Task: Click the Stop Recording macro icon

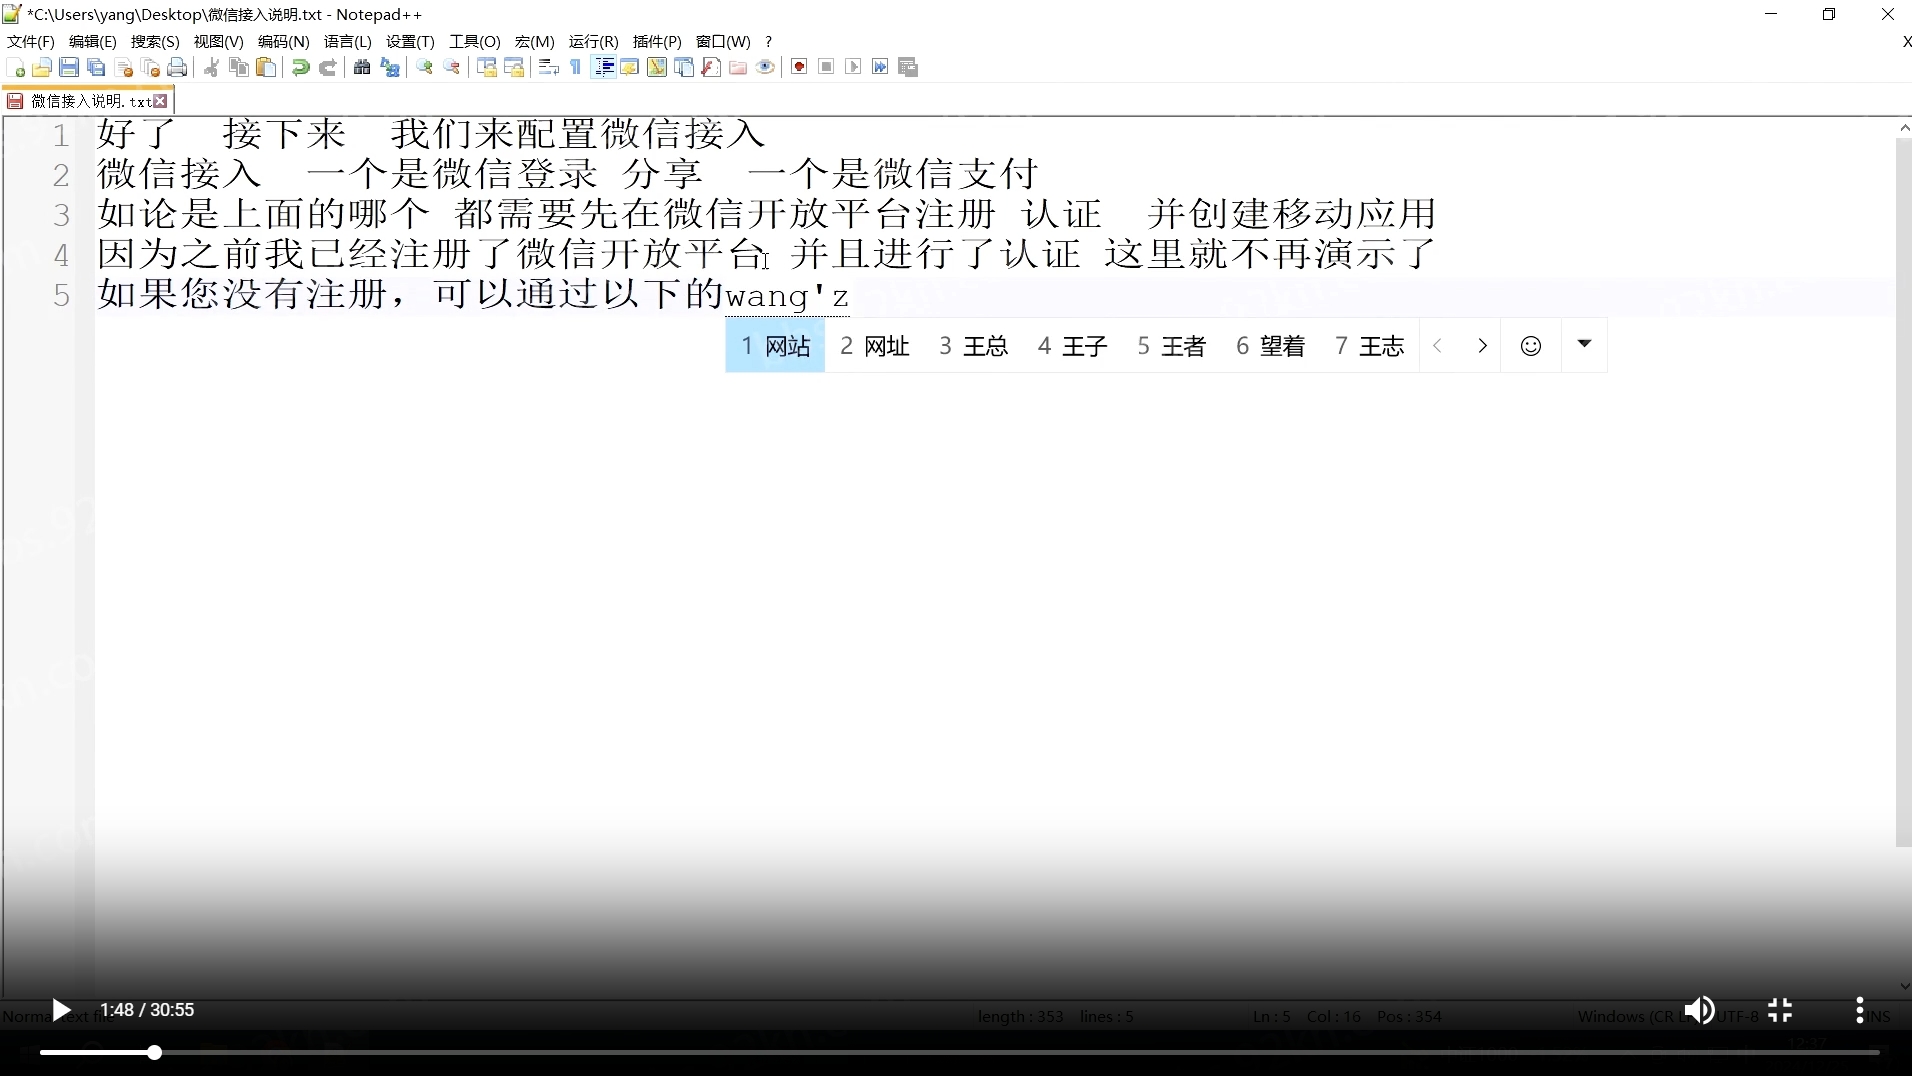Action: pyautogui.click(x=826, y=67)
